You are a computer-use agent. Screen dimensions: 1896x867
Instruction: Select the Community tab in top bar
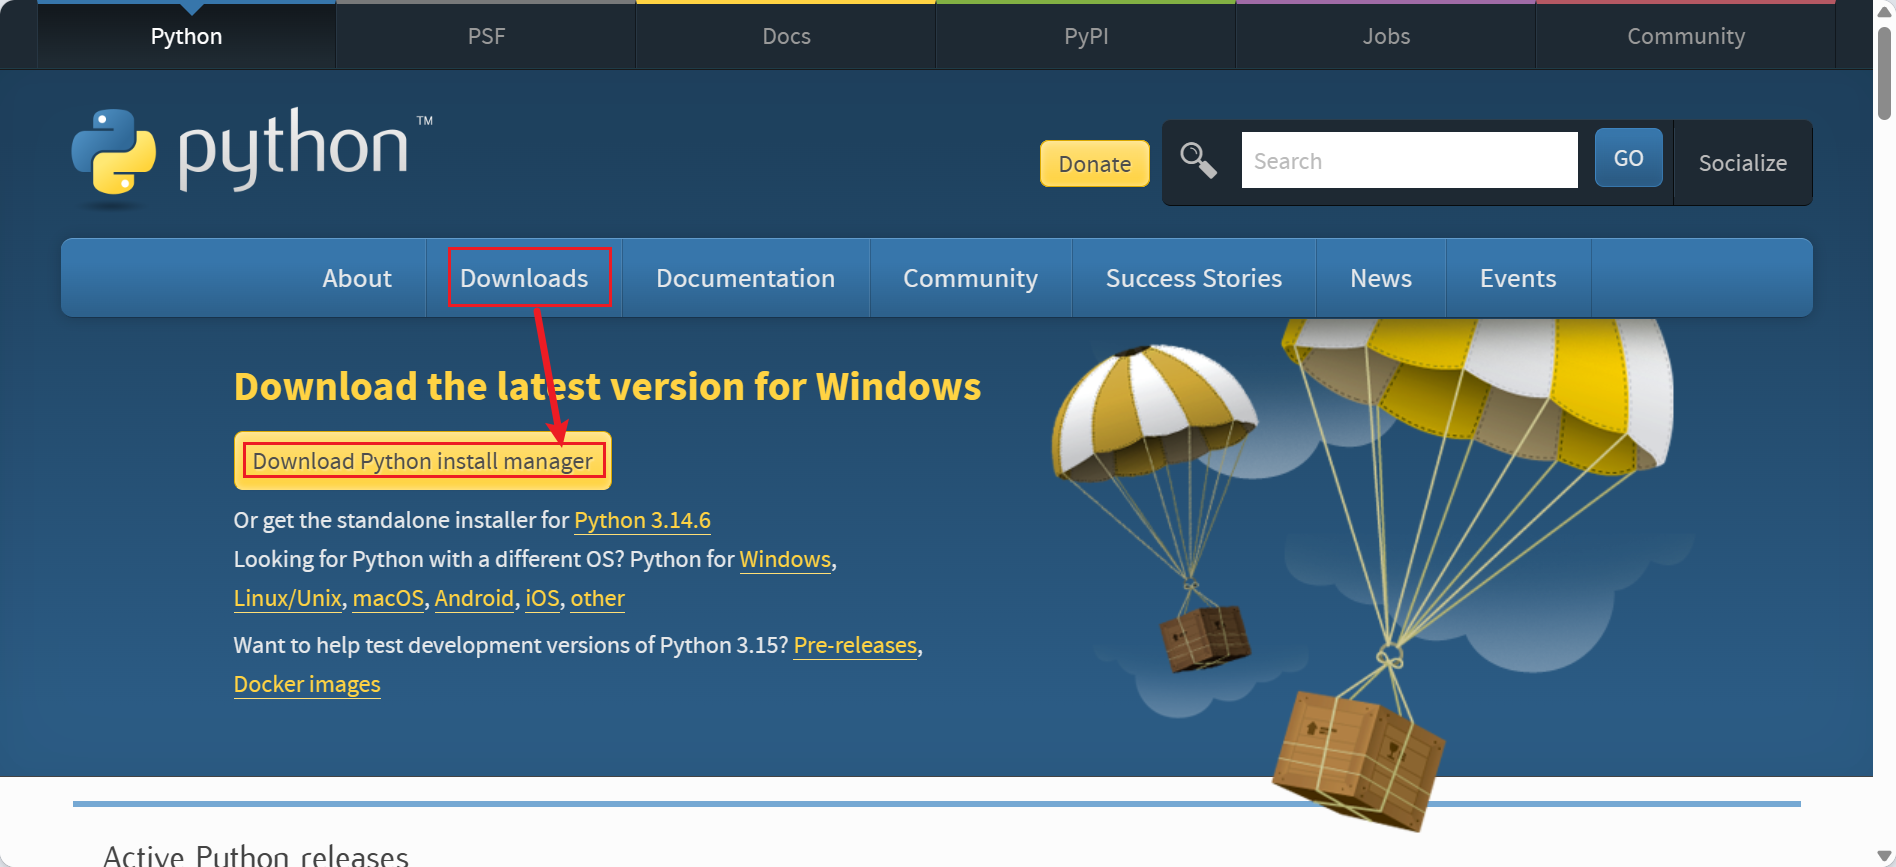coord(1686,36)
